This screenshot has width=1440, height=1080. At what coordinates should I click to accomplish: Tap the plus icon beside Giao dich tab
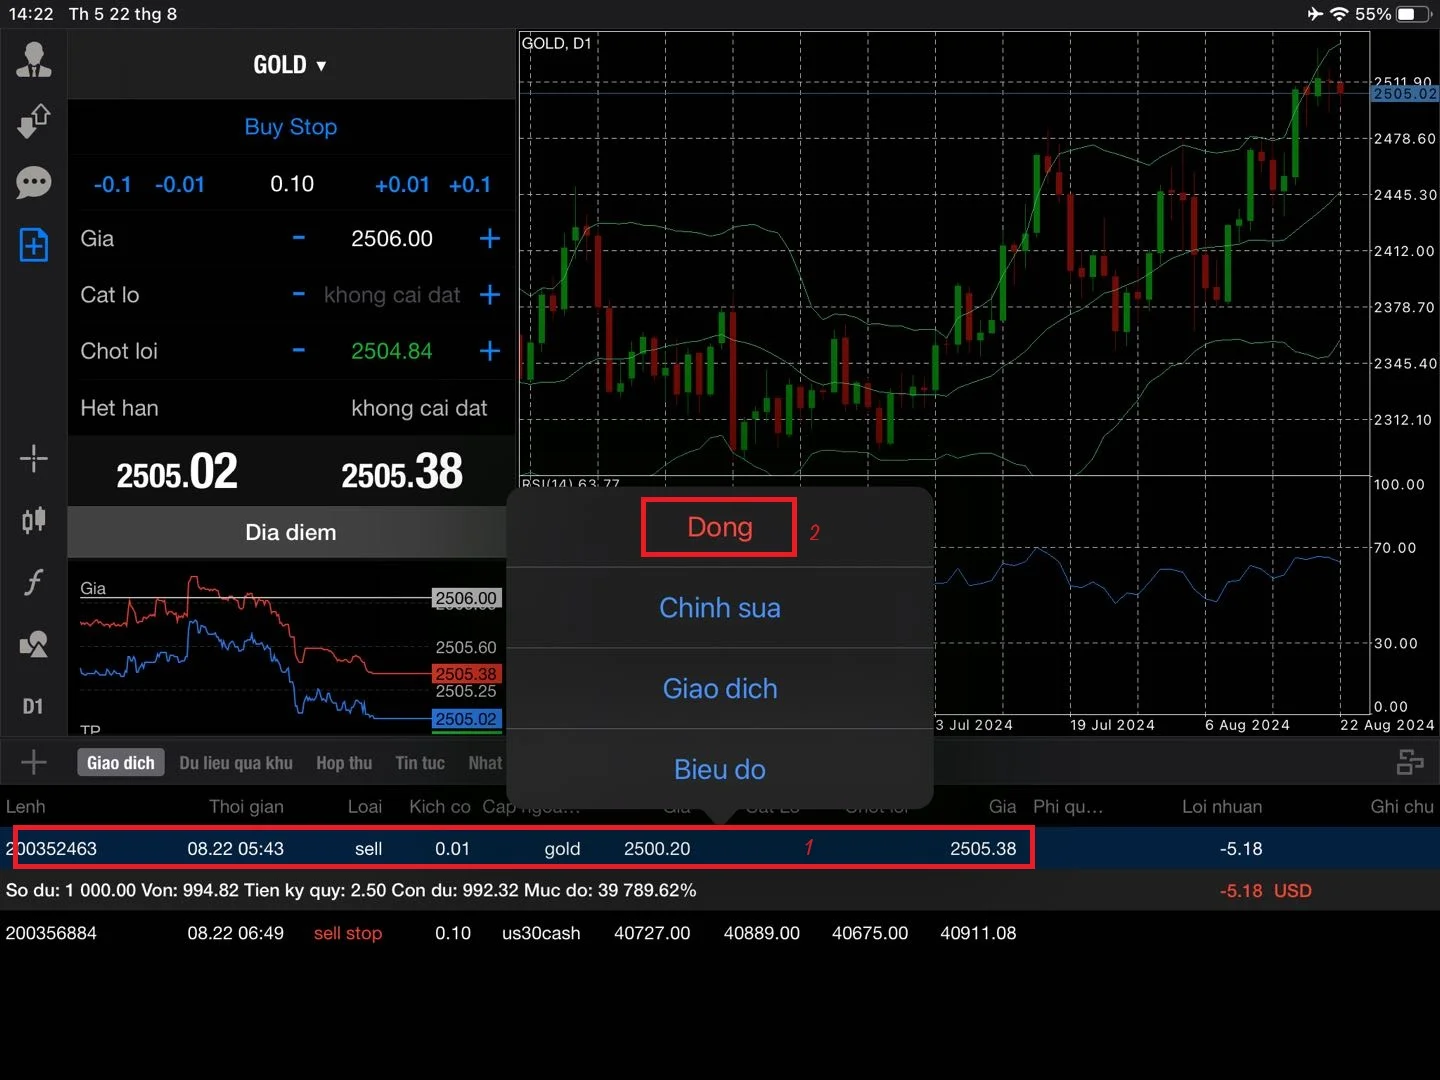(x=34, y=762)
